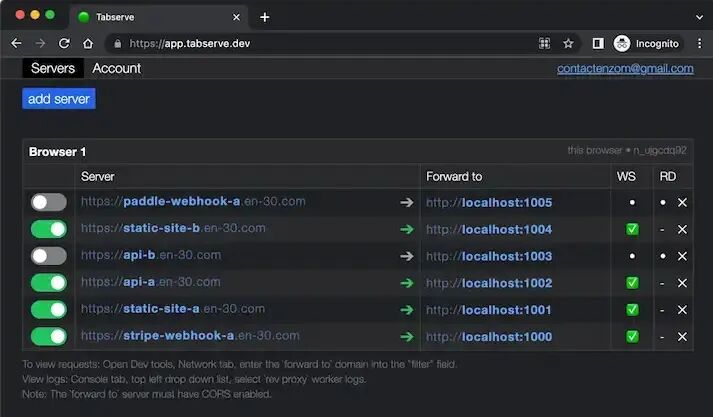Open the localhost:1005 forward link
This screenshot has height=417, width=713.
click(x=489, y=202)
